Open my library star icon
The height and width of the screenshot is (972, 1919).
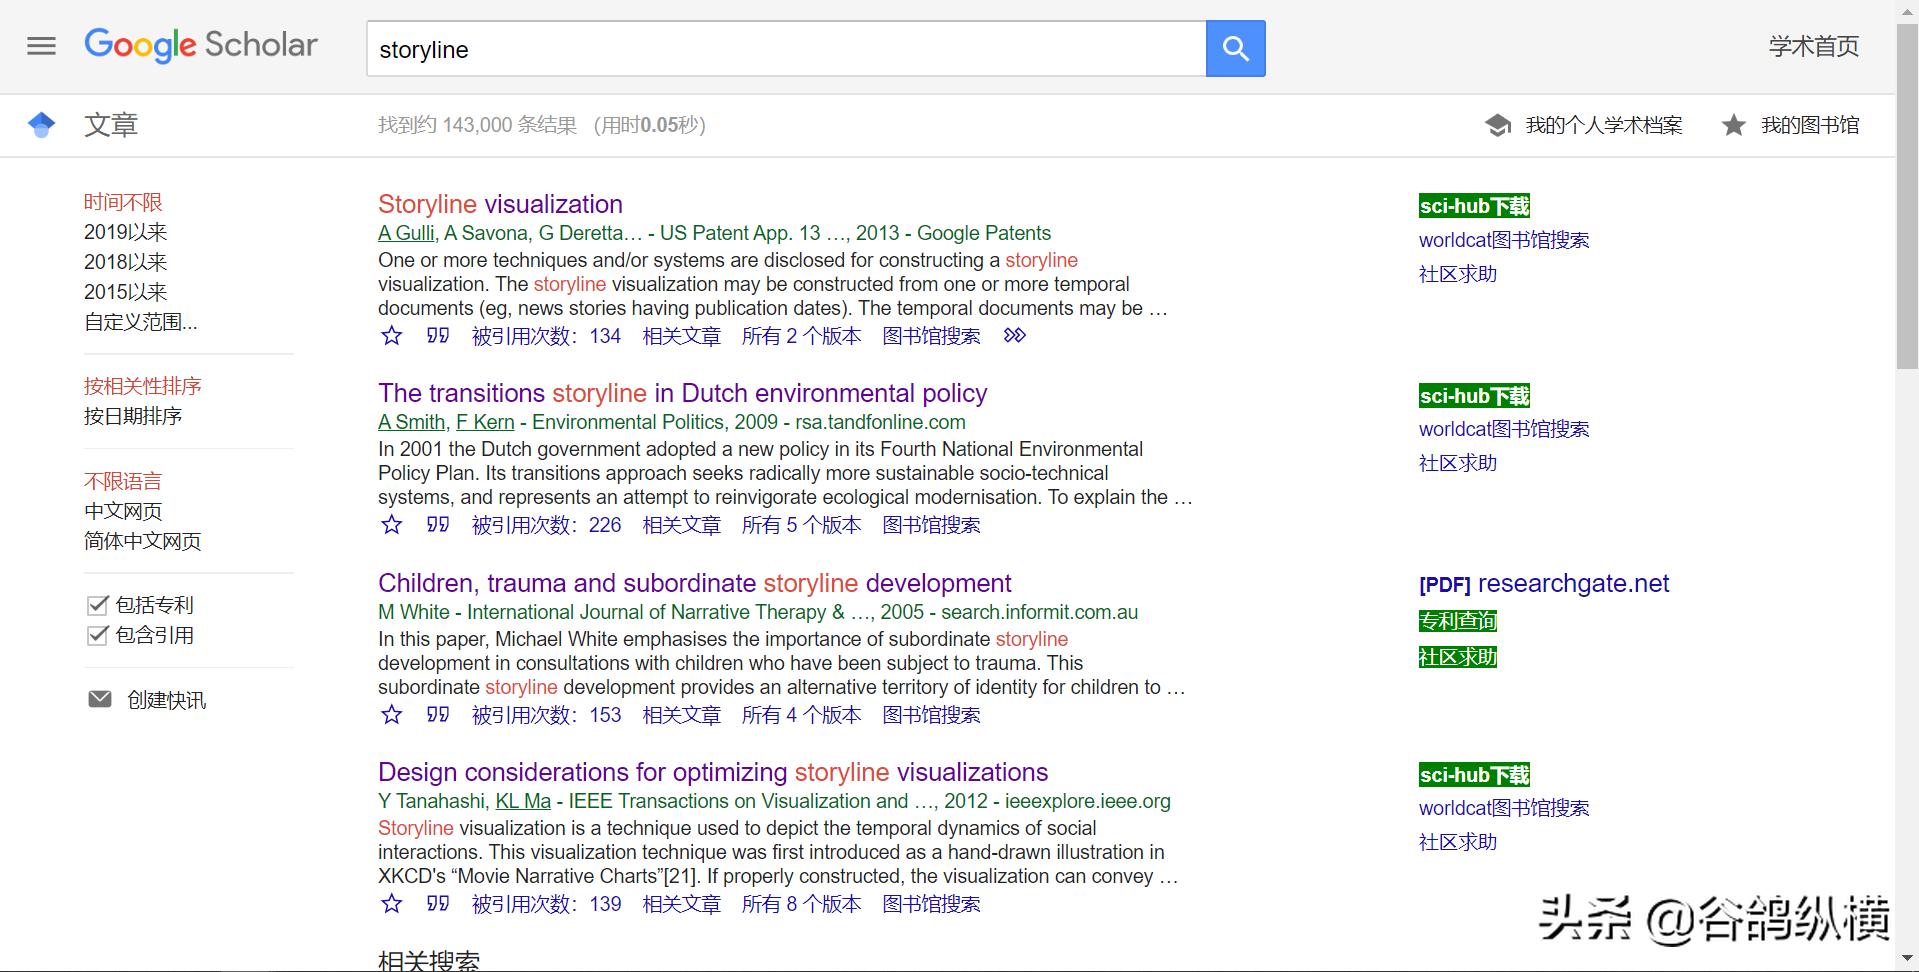(x=1733, y=125)
